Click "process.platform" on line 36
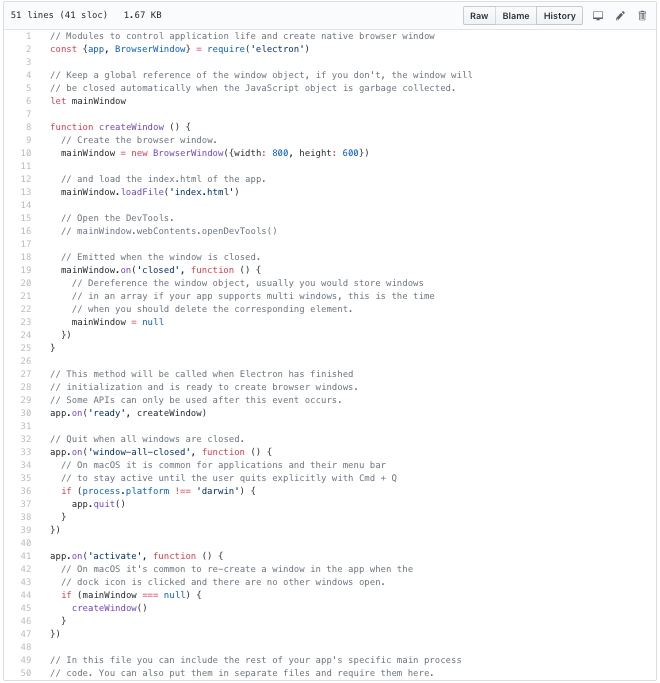 click(x=125, y=491)
